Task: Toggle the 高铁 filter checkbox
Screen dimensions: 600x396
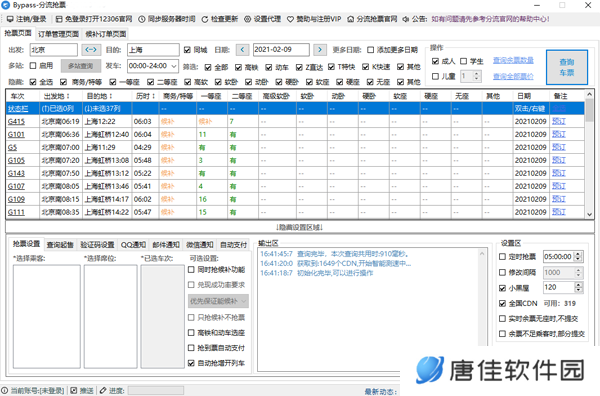Action: [238, 67]
